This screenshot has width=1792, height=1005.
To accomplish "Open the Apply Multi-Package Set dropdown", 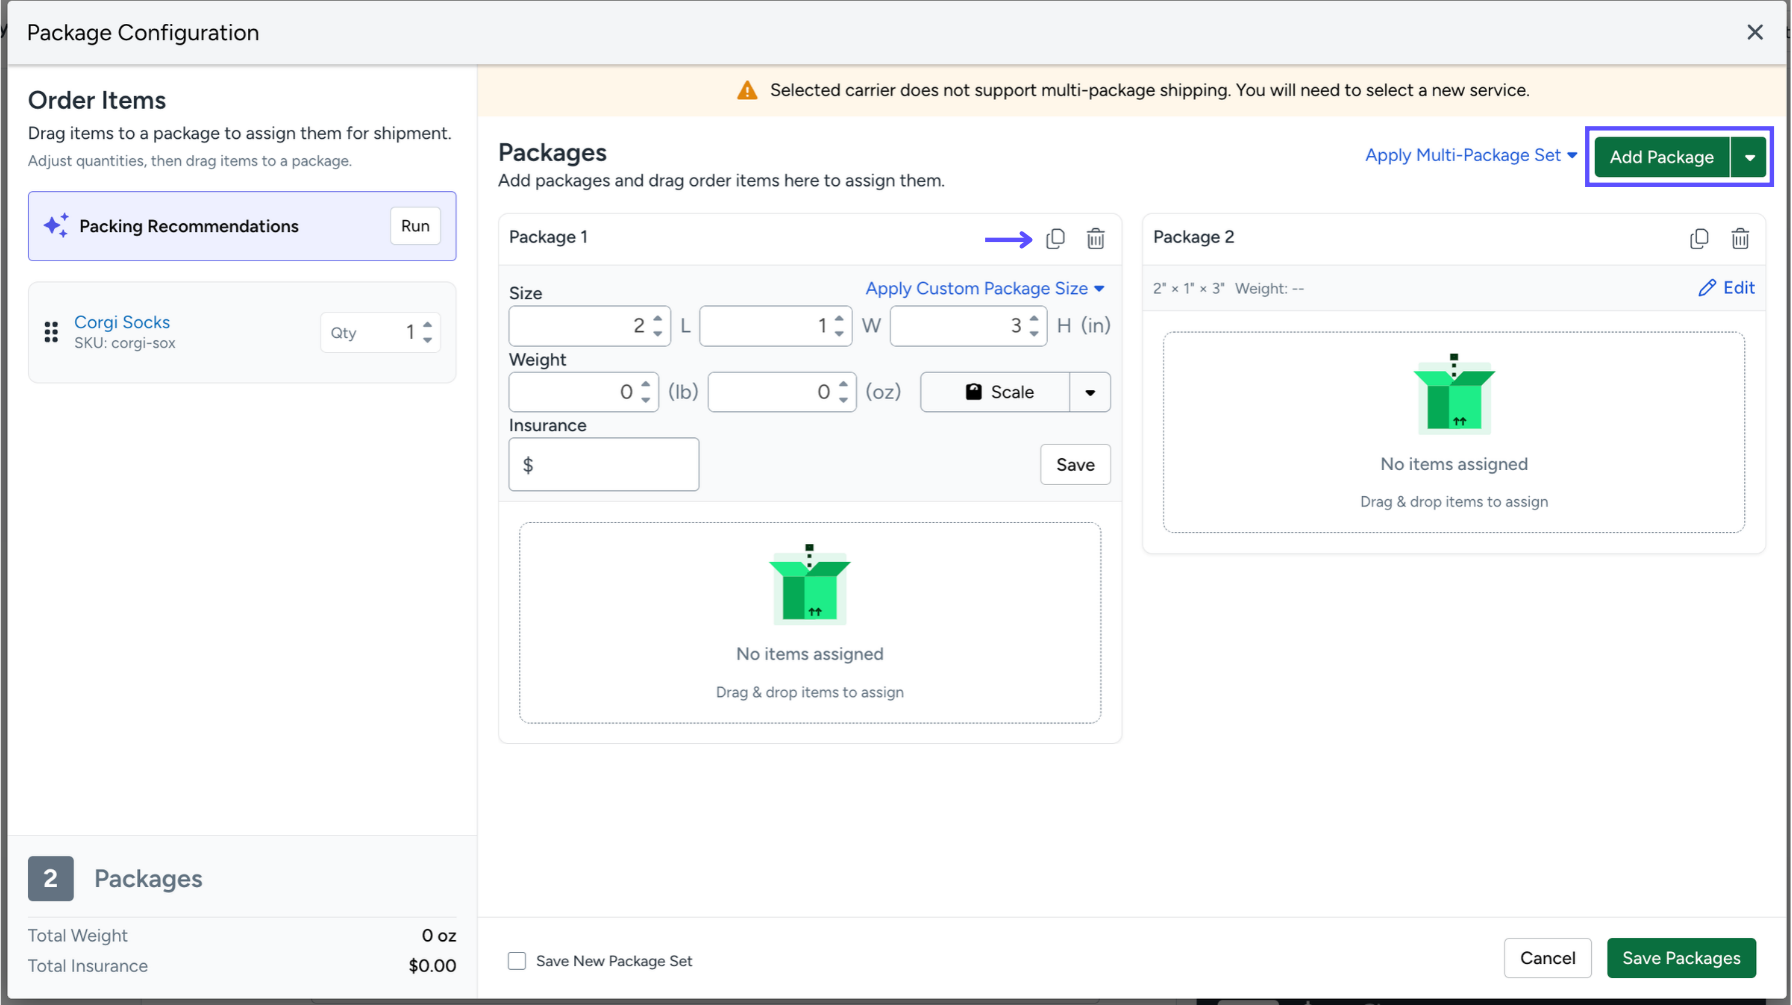I will (1471, 155).
